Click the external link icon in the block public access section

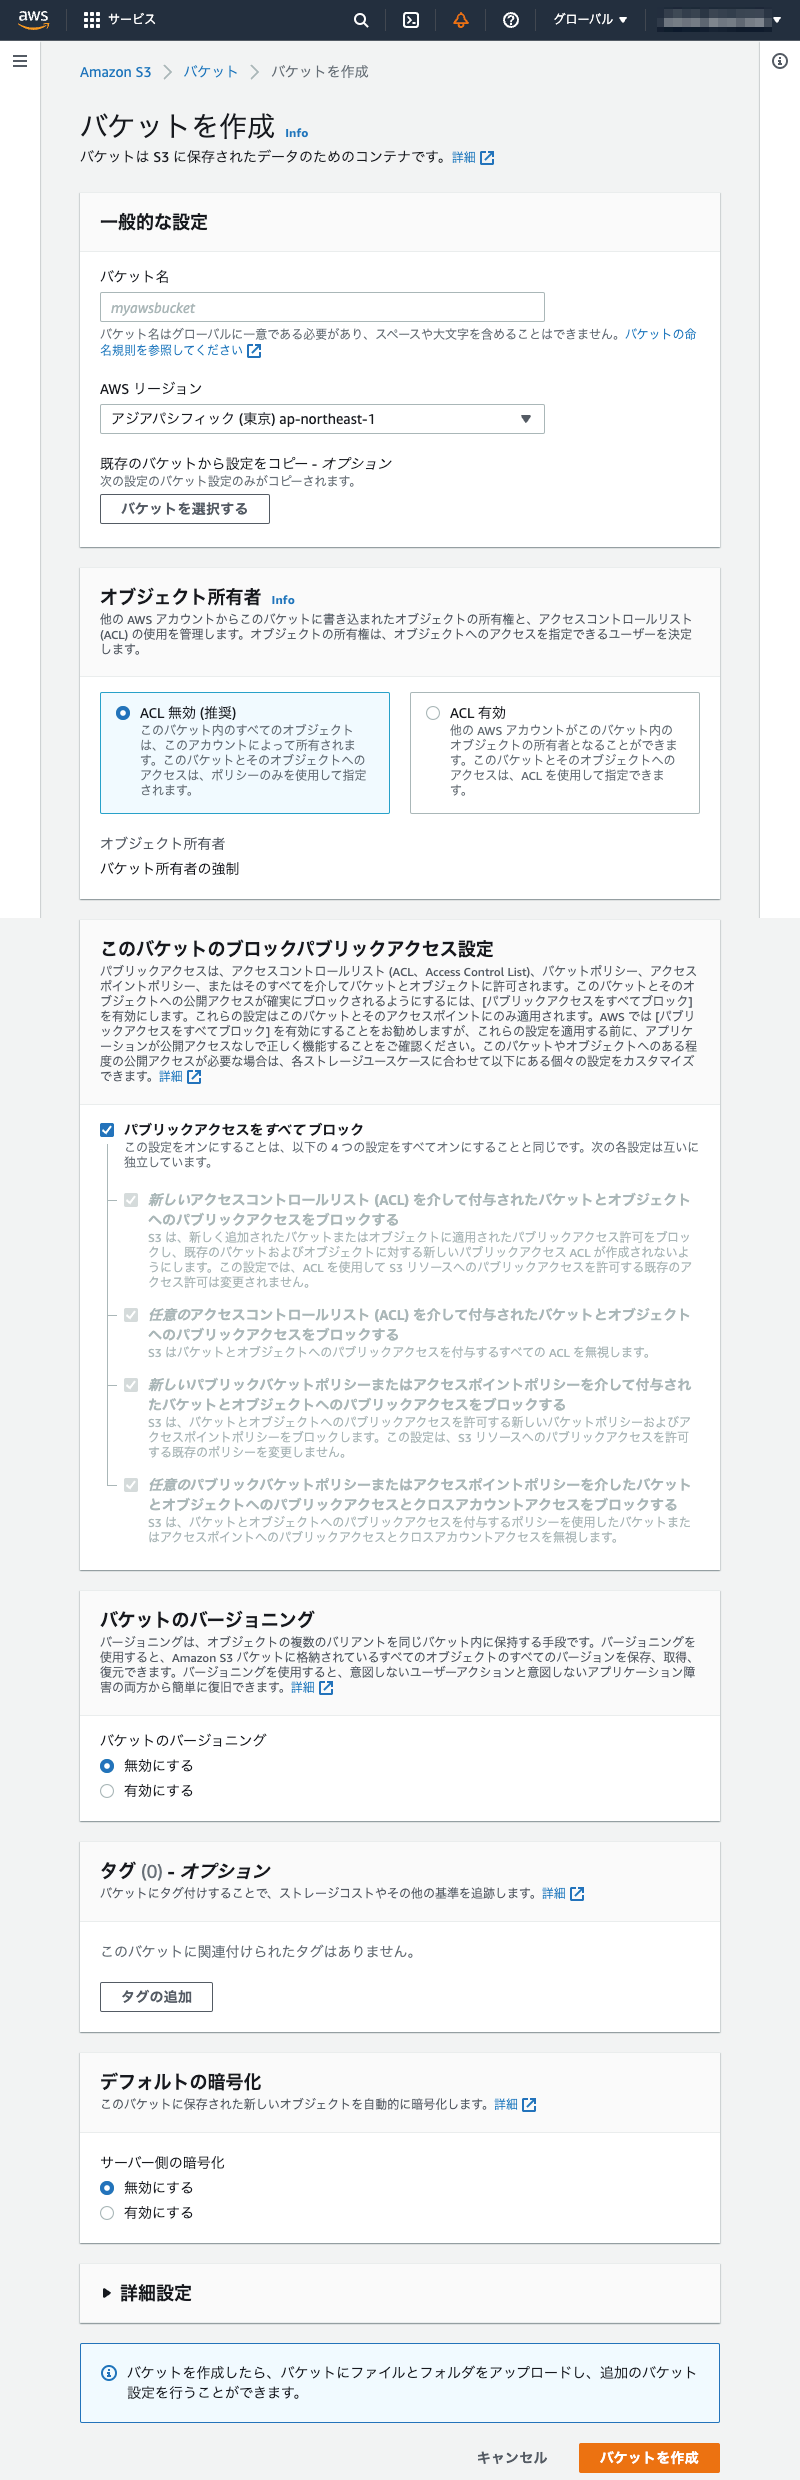click(x=194, y=1077)
